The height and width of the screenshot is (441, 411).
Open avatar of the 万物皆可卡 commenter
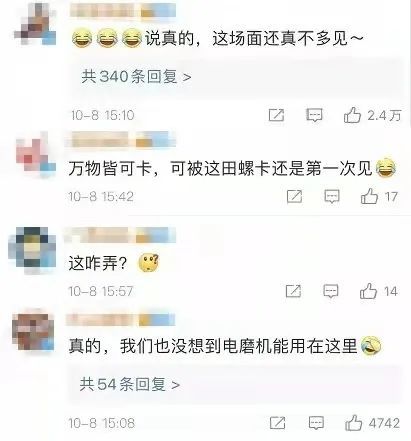pyautogui.click(x=35, y=155)
